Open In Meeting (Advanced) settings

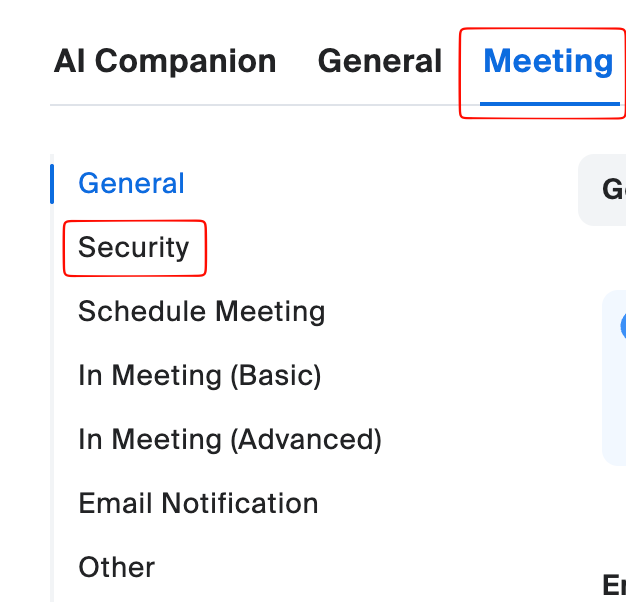point(230,440)
